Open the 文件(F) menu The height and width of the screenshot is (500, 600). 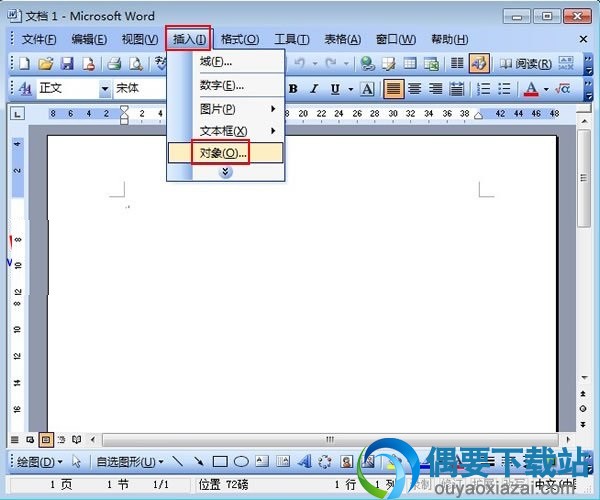coord(39,39)
